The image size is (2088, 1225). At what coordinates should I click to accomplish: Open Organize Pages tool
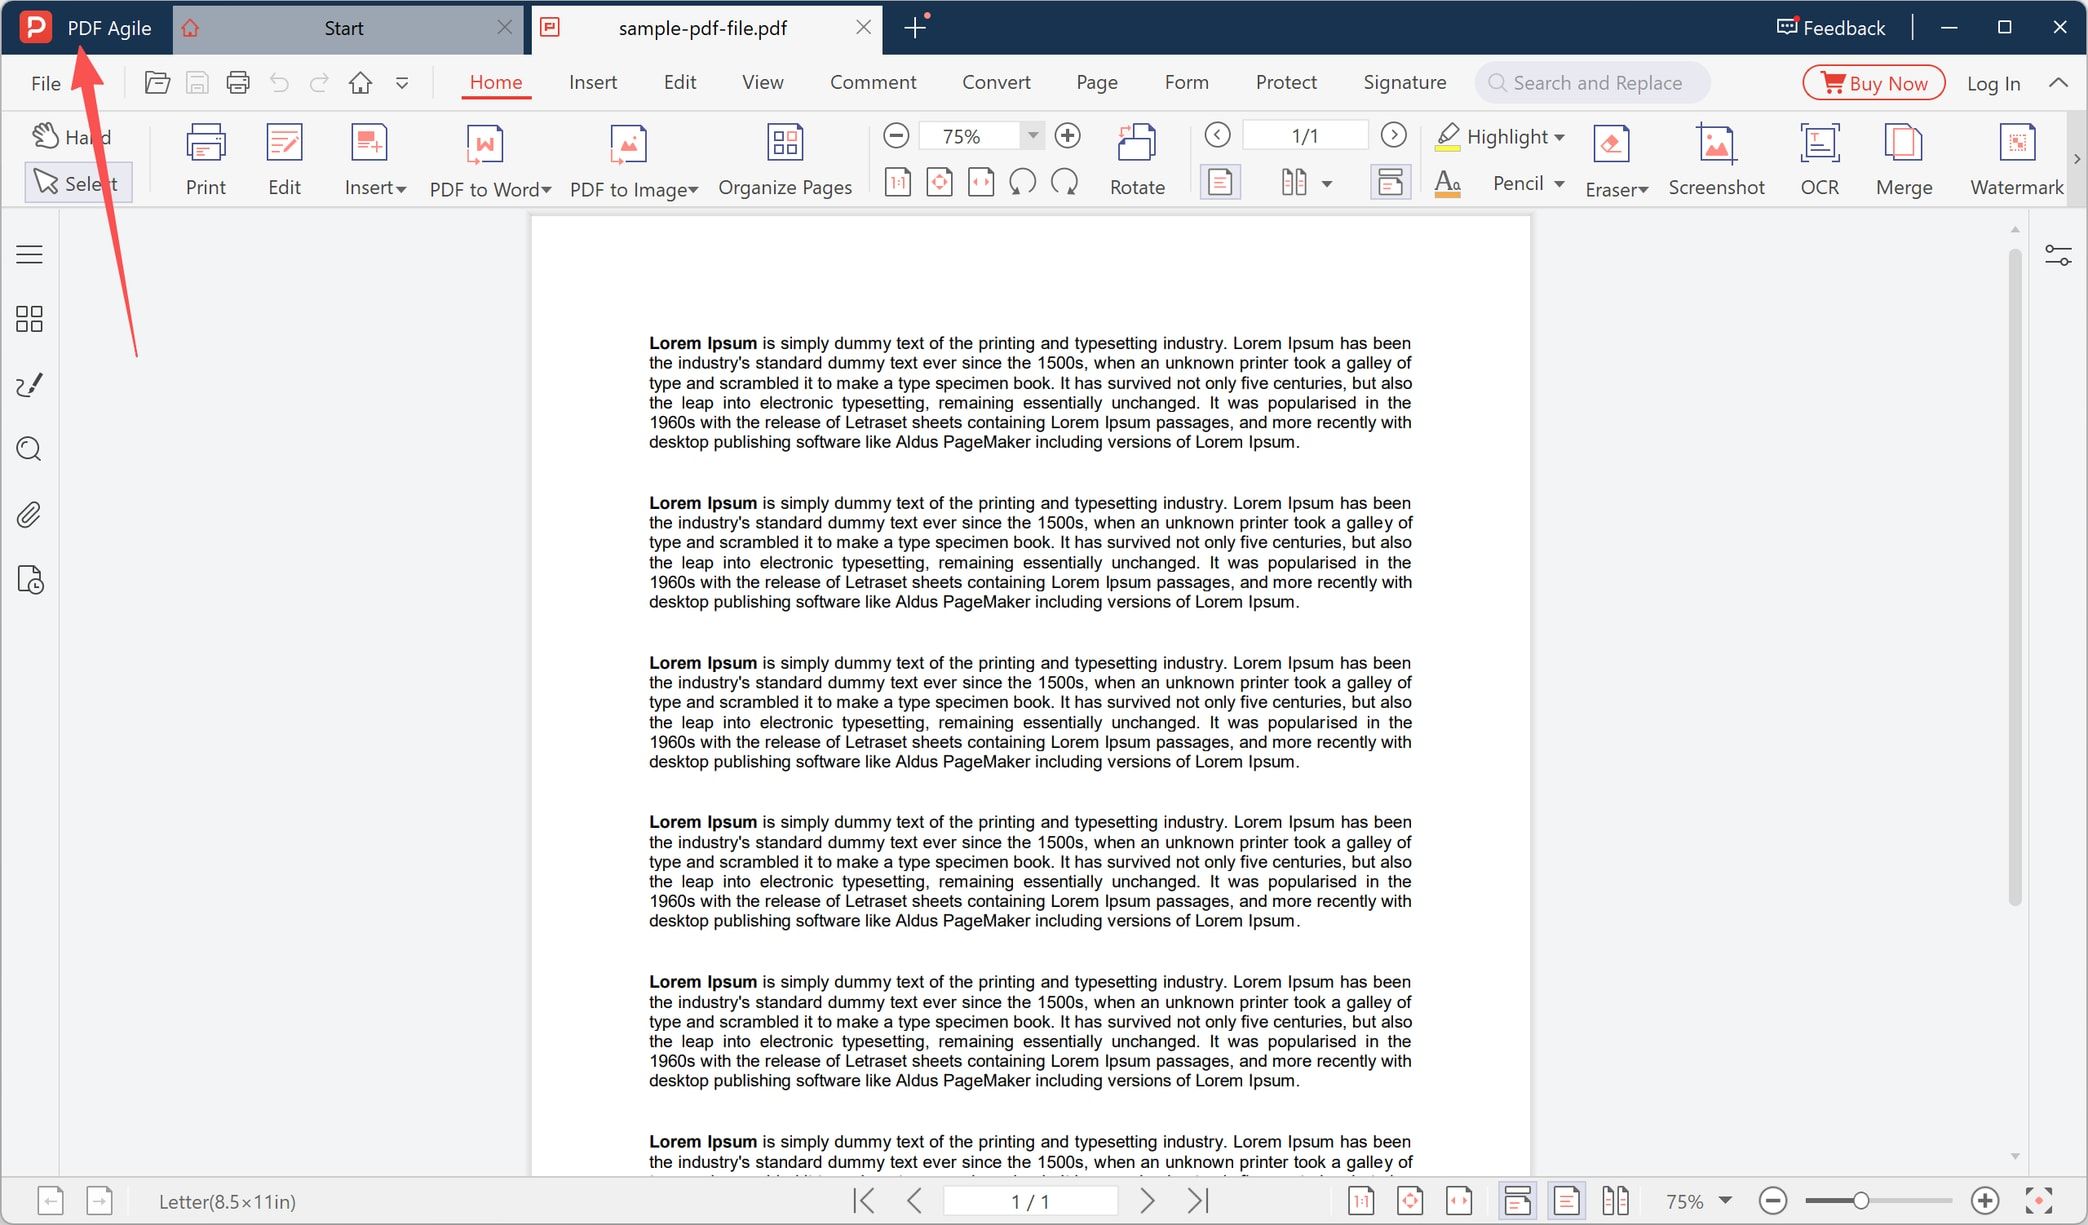pyautogui.click(x=785, y=160)
